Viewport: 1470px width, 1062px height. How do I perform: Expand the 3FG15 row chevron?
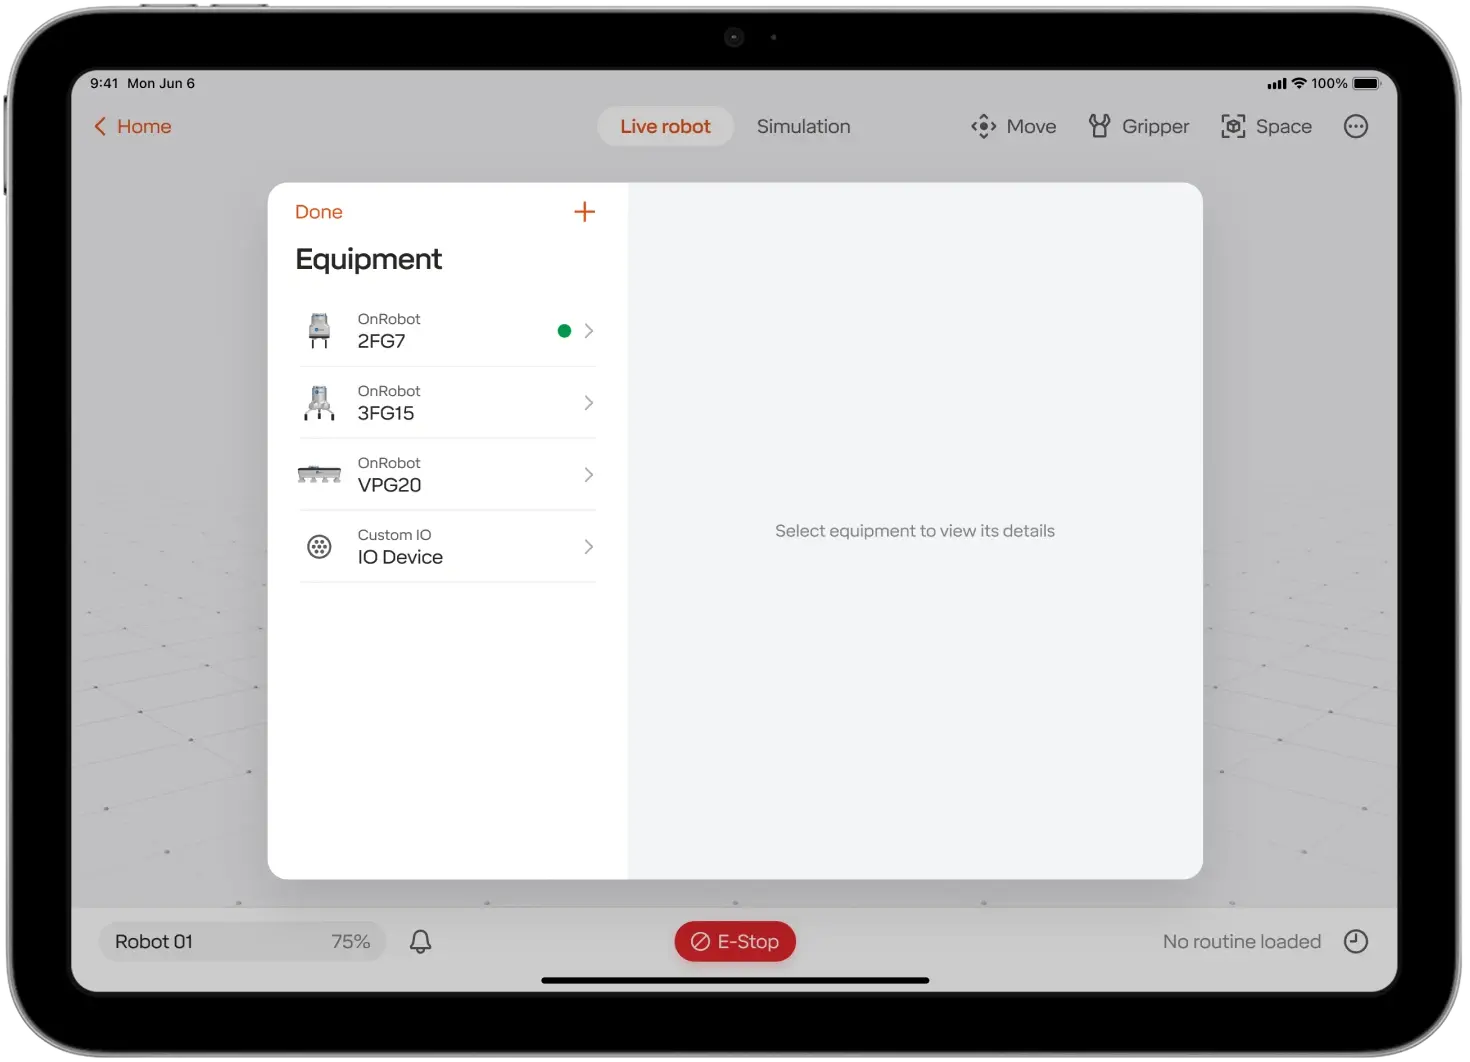click(x=589, y=403)
